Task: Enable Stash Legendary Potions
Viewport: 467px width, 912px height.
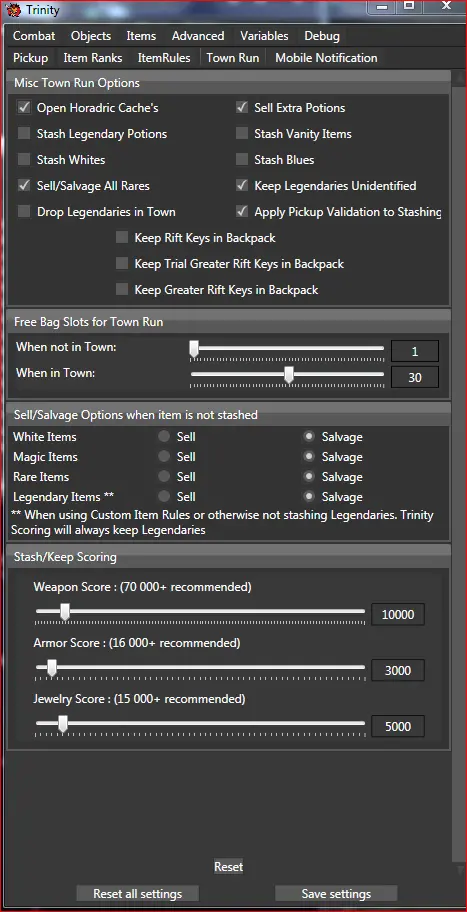Action: (24, 134)
